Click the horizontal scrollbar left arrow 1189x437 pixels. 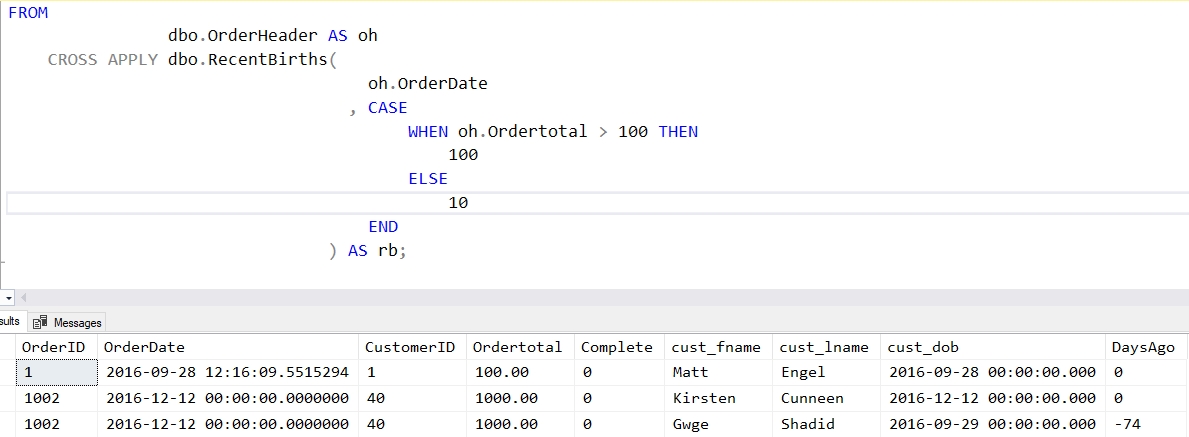click(x=24, y=298)
